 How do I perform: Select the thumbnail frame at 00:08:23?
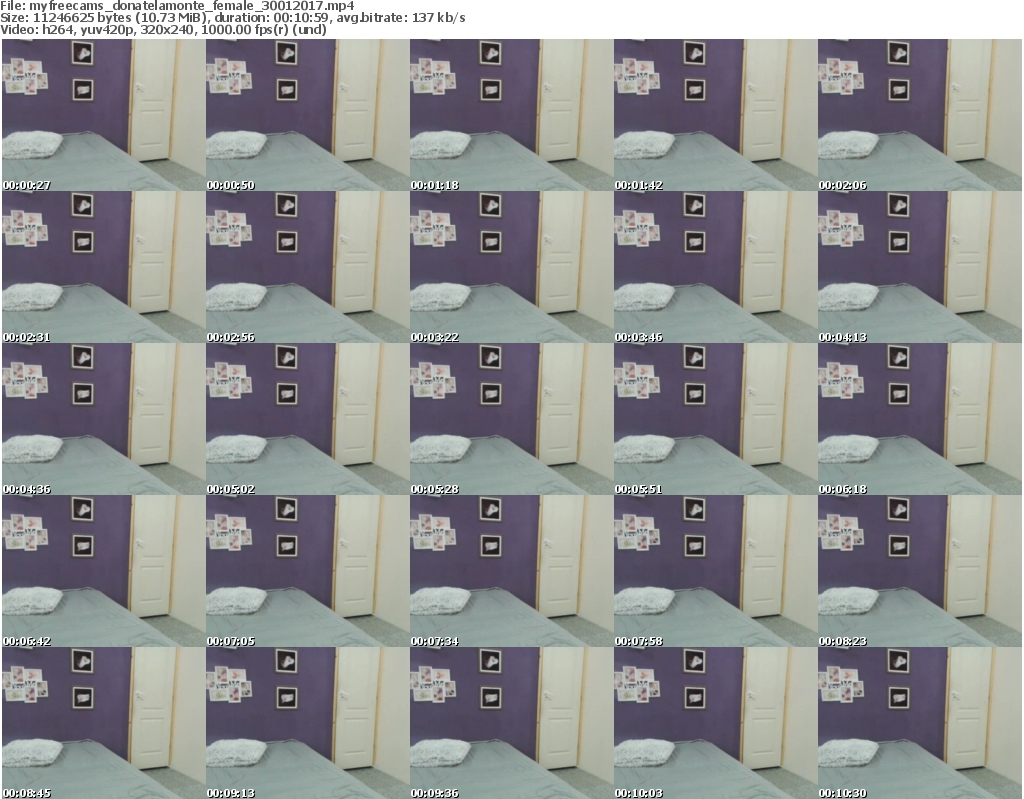[x=920, y=571]
